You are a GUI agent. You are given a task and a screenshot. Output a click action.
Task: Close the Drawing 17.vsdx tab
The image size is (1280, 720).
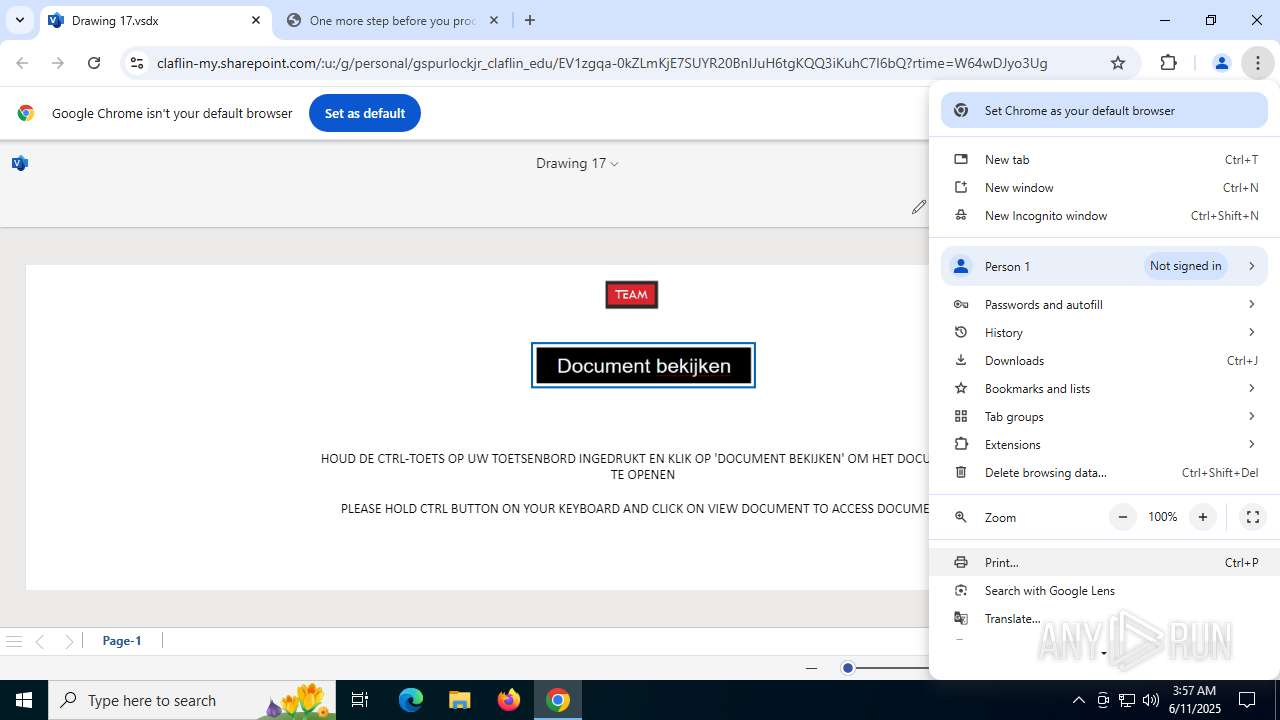tap(256, 20)
